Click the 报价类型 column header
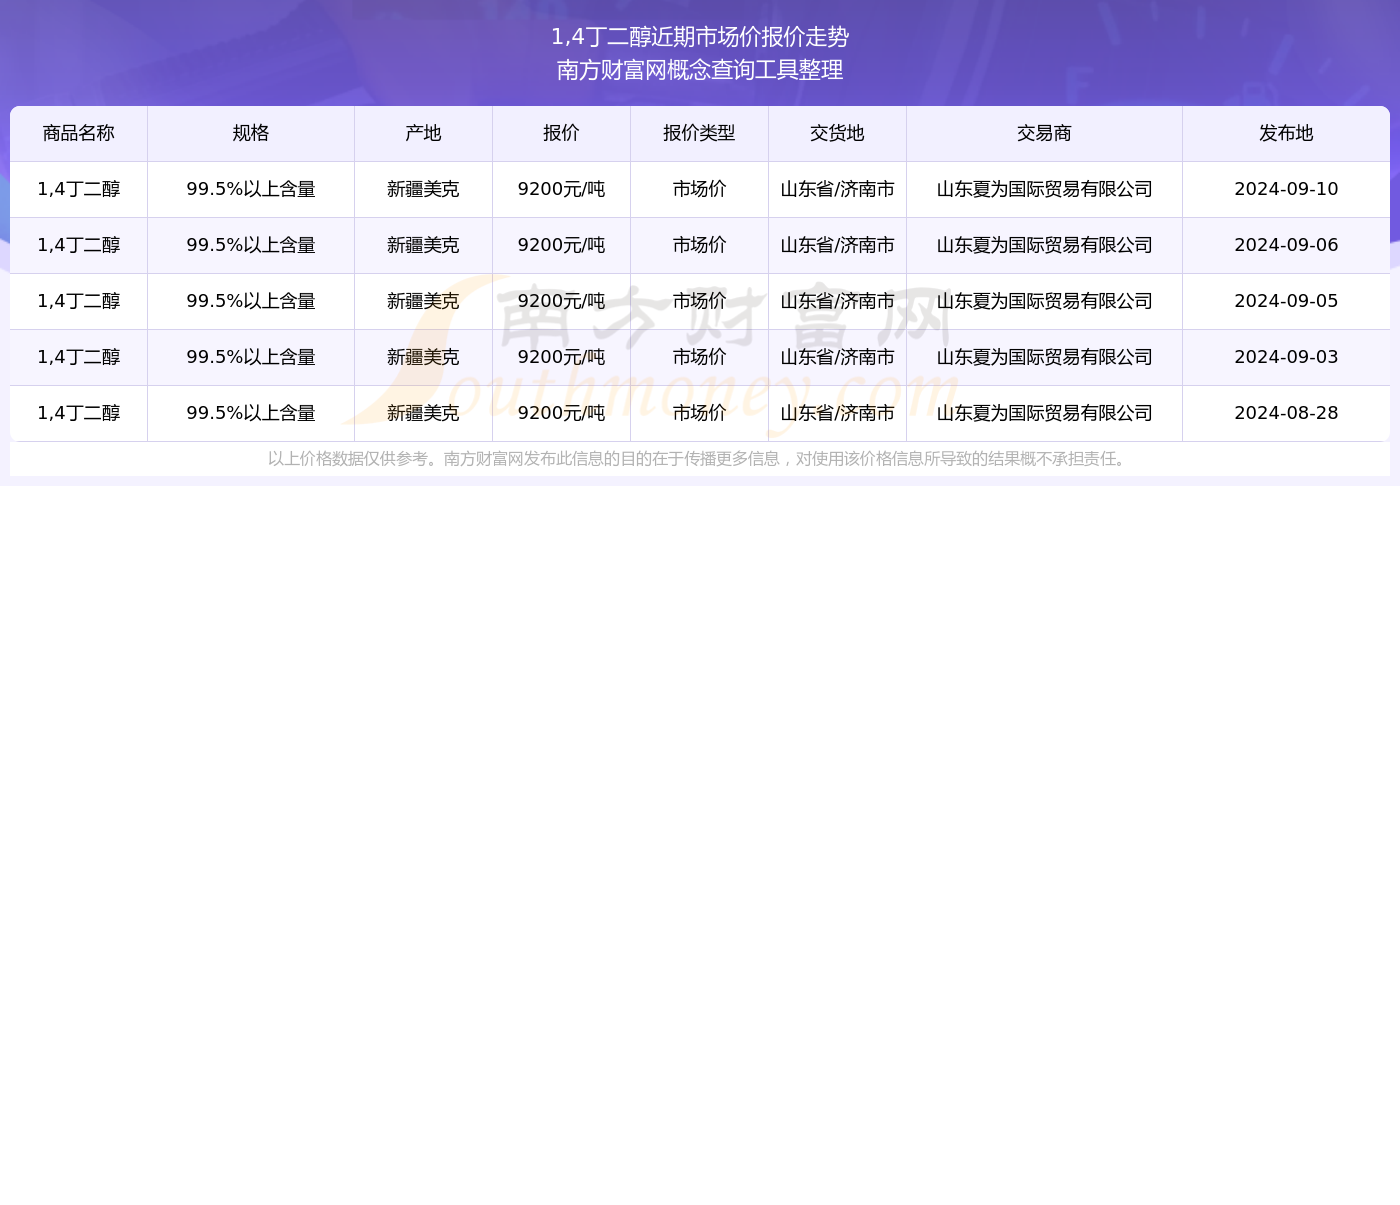The height and width of the screenshot is (1205, 1400). (699, 133)
